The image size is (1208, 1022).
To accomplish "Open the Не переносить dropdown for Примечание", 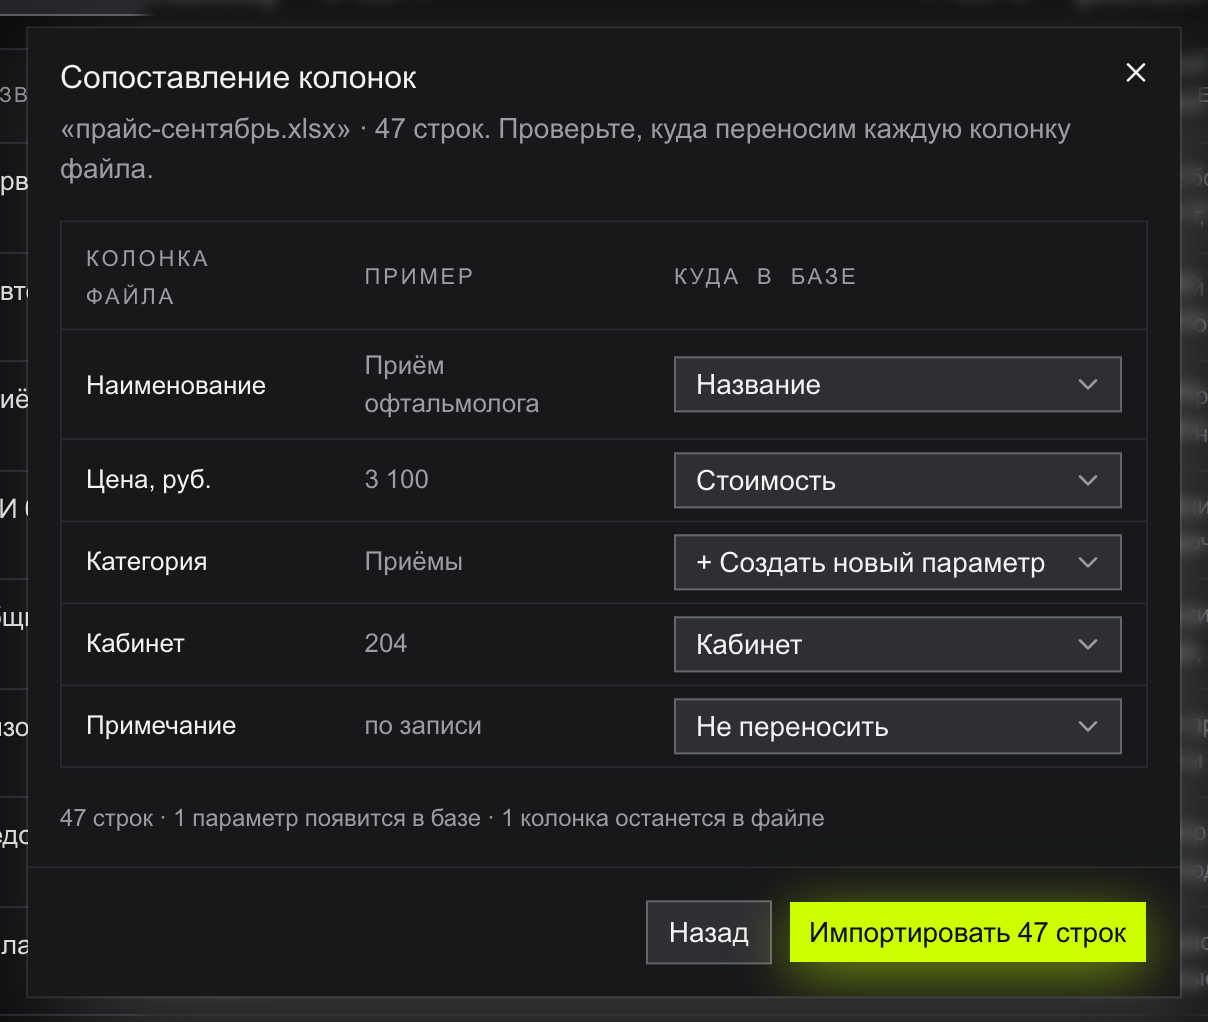I will point(897,726).
